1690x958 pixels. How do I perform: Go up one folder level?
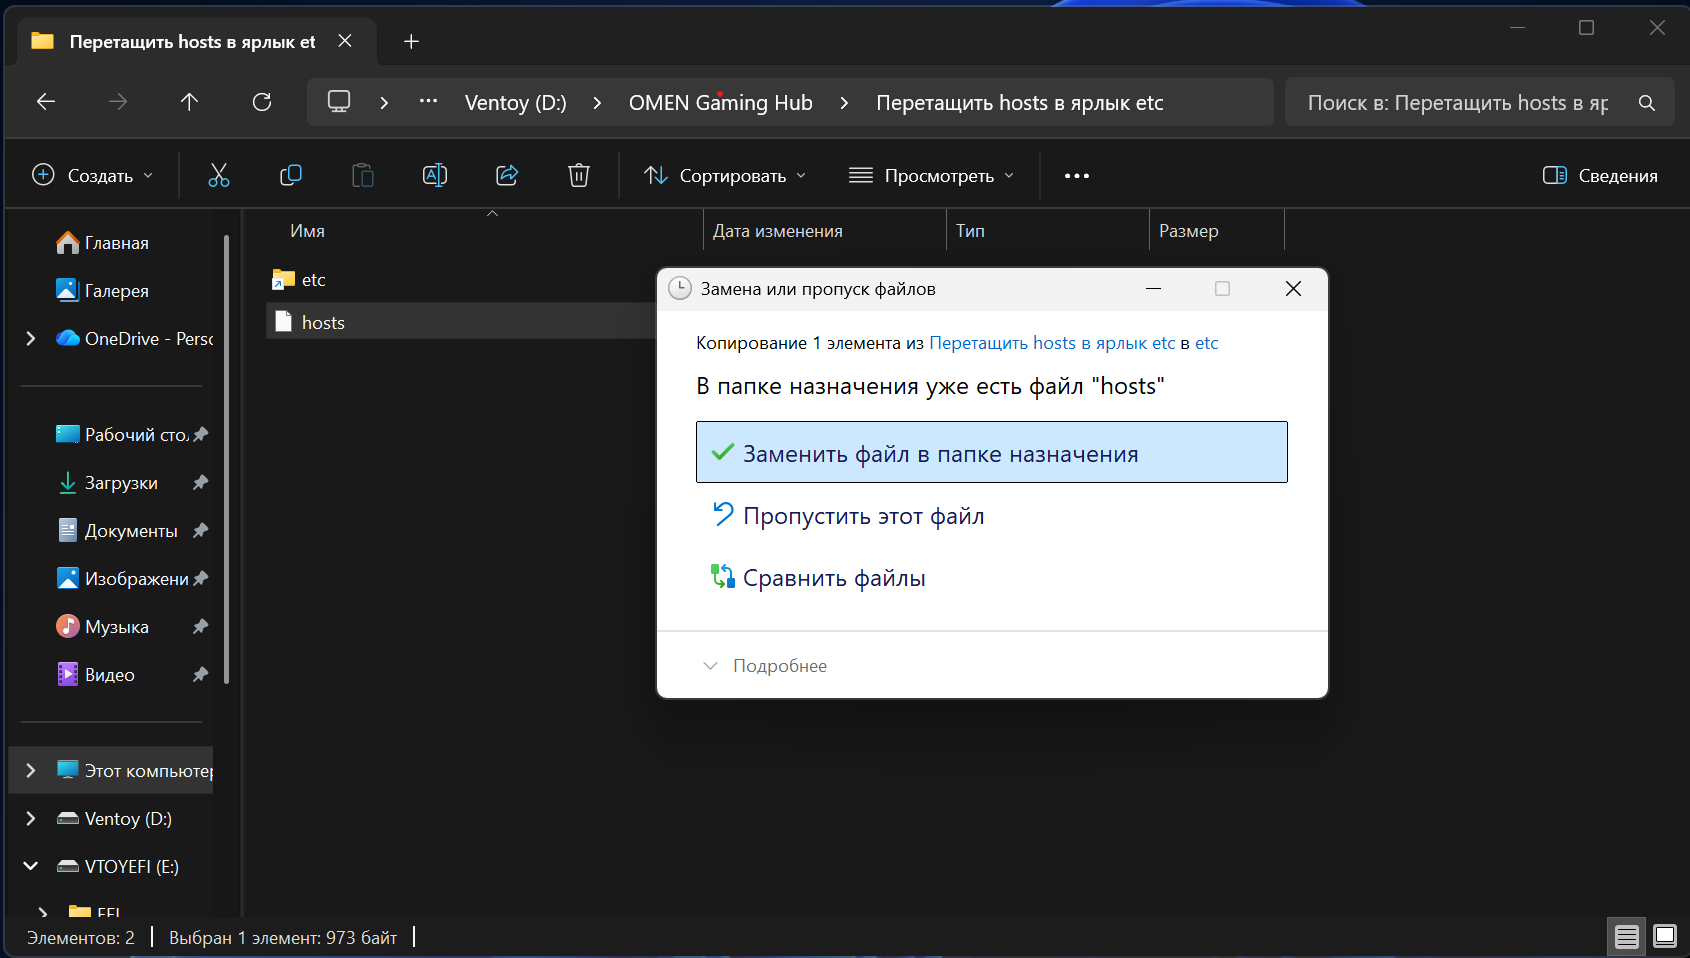(x=189, y=102)
